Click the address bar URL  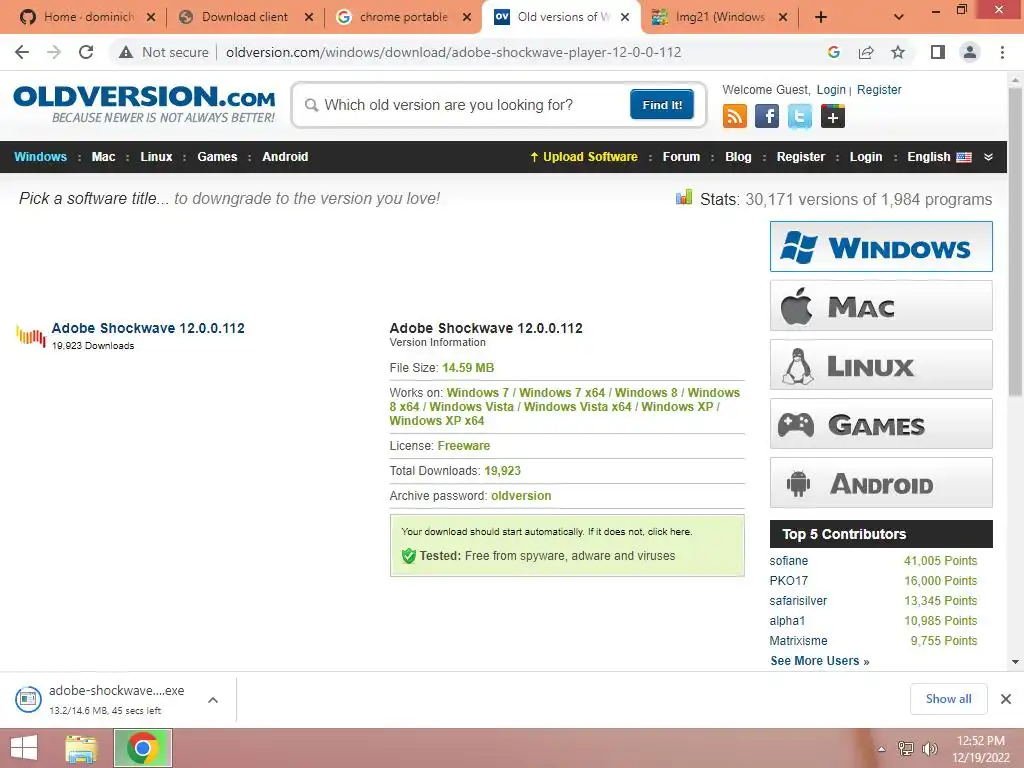453,52
